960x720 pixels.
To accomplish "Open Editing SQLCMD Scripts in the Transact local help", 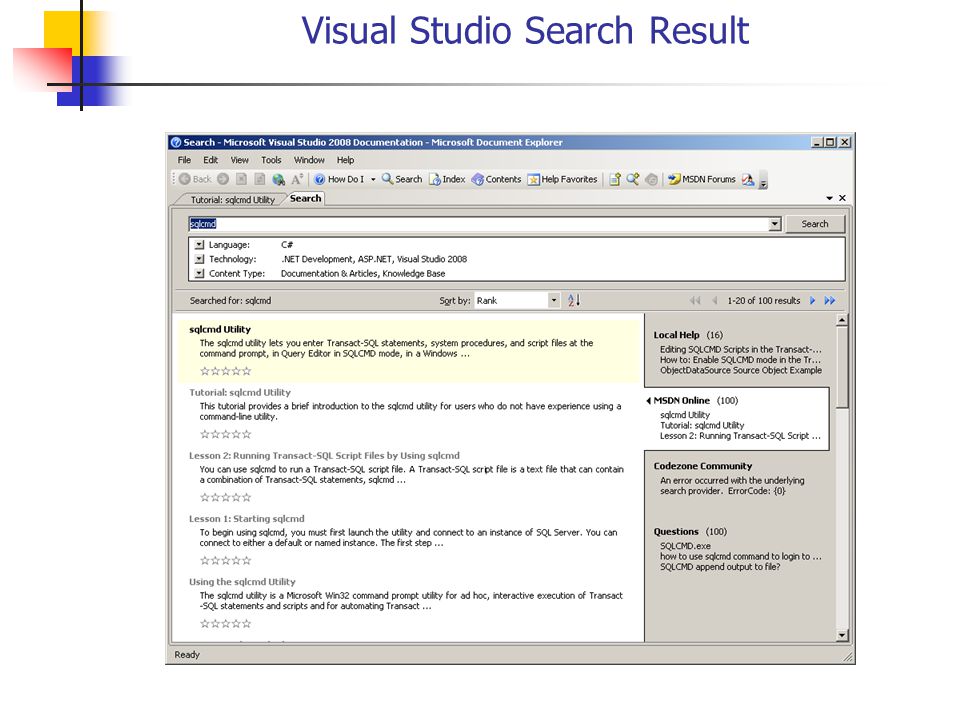I will (x=740, y=350).
